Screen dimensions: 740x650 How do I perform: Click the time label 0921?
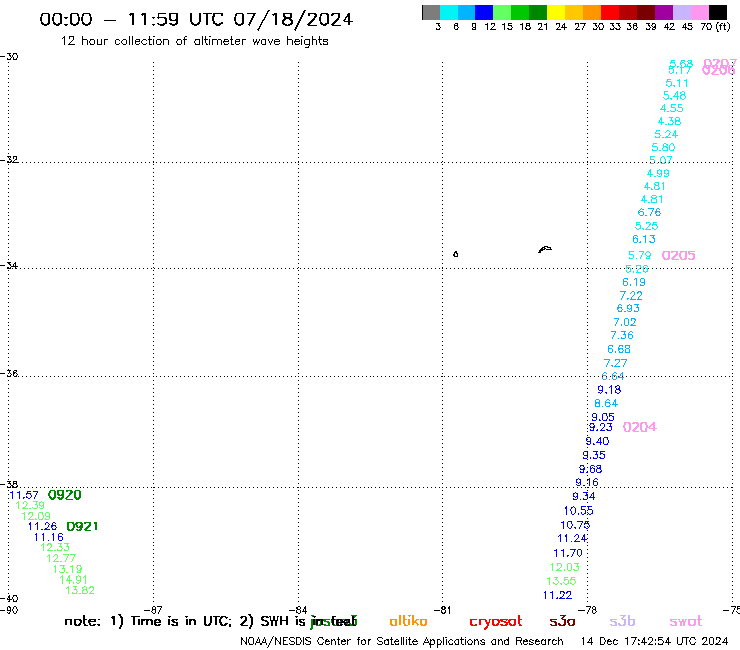(x=82, y=526)
